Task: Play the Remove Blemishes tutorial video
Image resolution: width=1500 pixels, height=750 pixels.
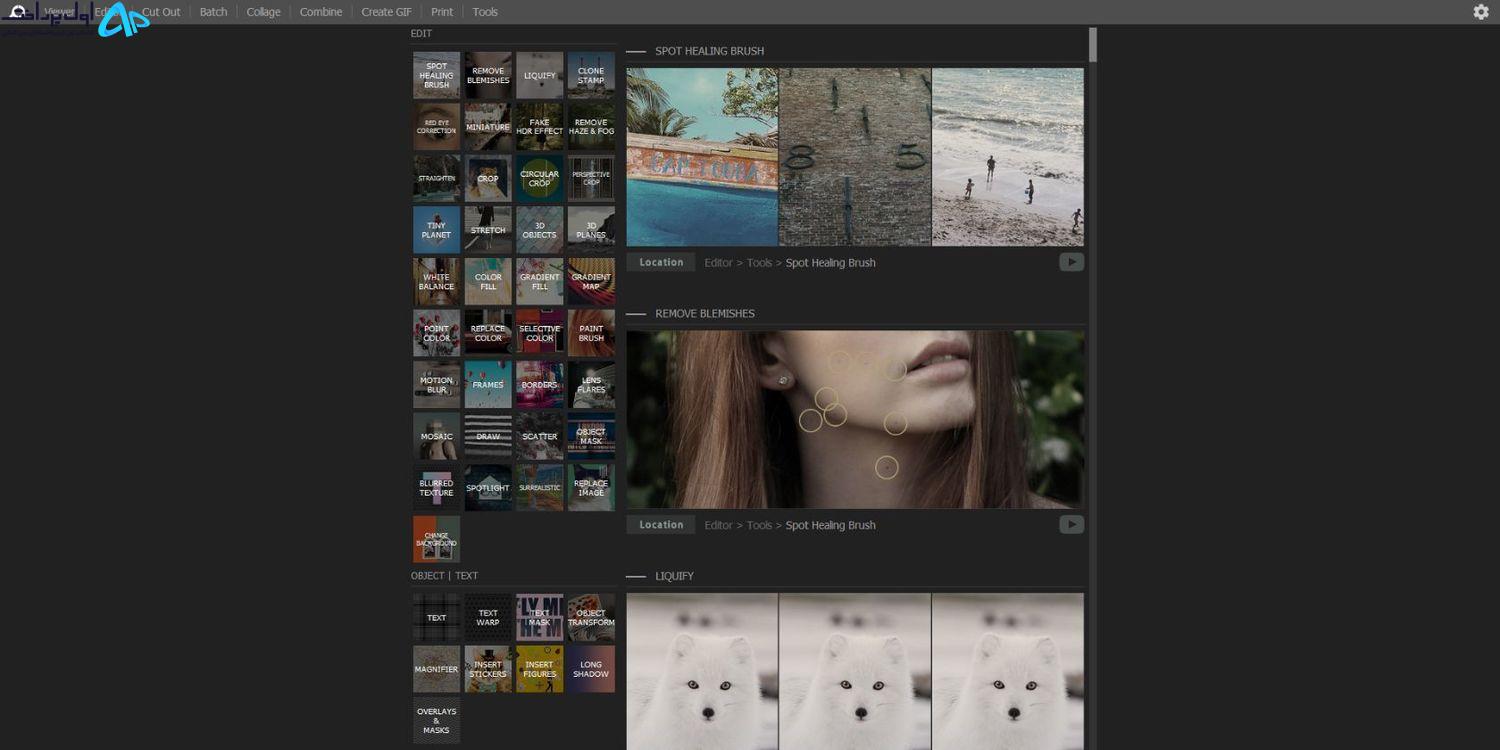Action: click(x=1072, y=524)
